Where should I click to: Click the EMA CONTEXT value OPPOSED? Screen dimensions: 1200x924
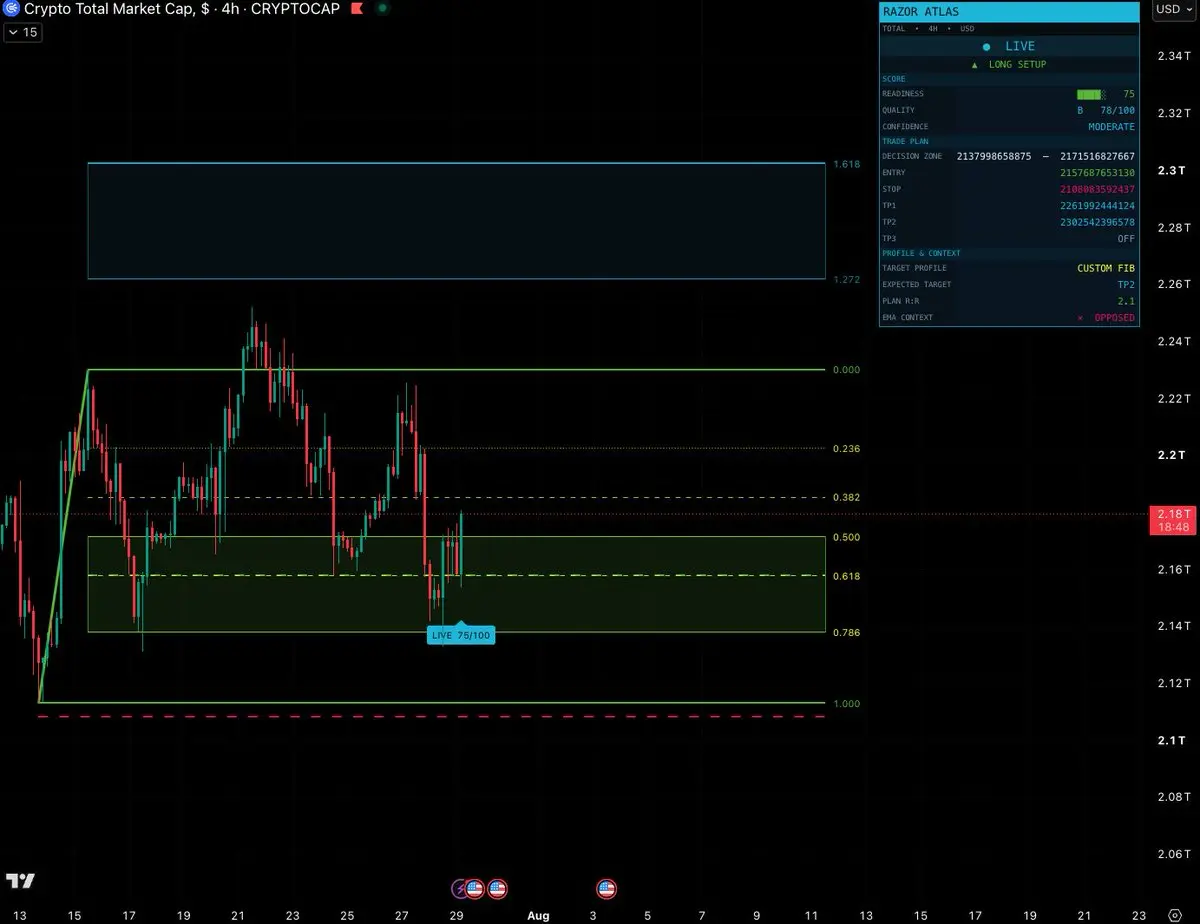coord(1114,318)
